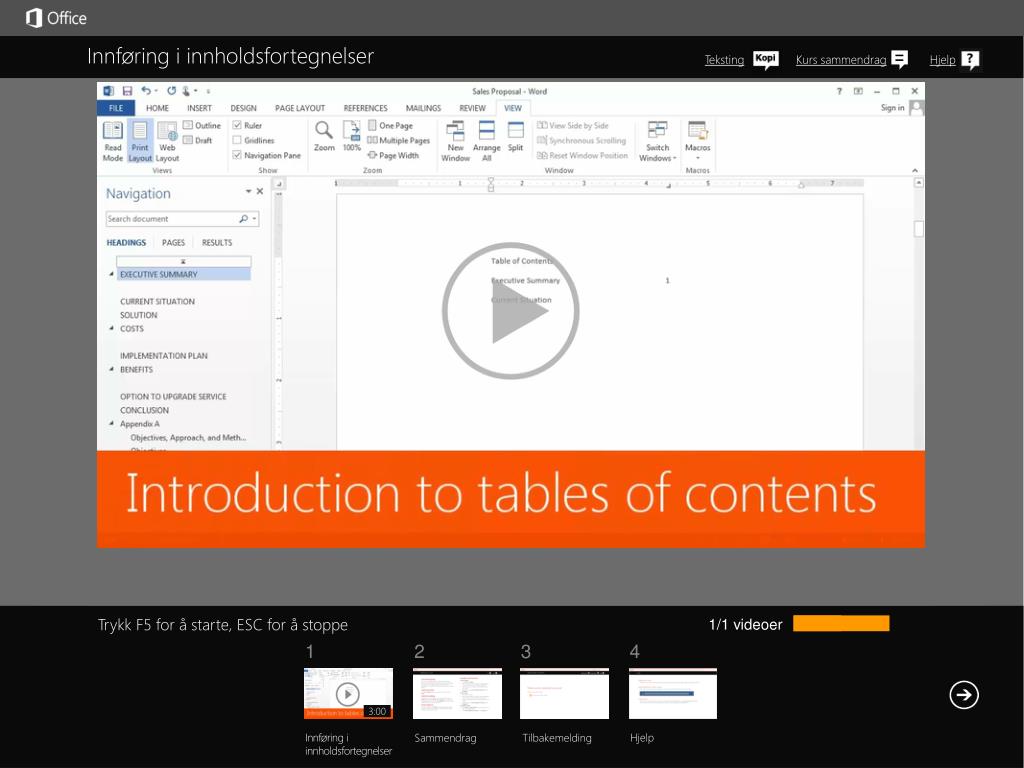Play the Introduction to tables of contents video
This screenshot has height=768, width=1024.
(510, 311)
